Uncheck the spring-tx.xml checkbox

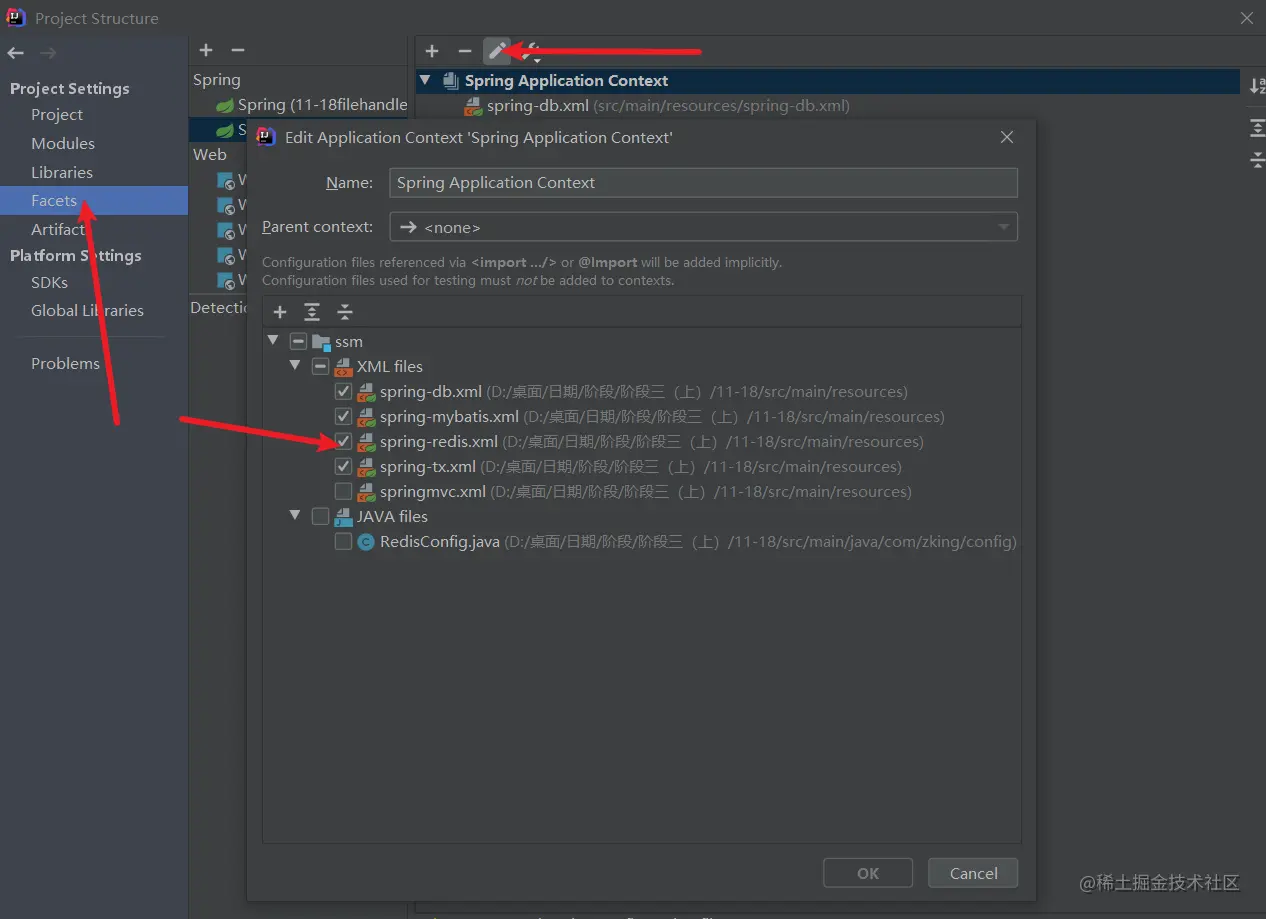[343, 467]
